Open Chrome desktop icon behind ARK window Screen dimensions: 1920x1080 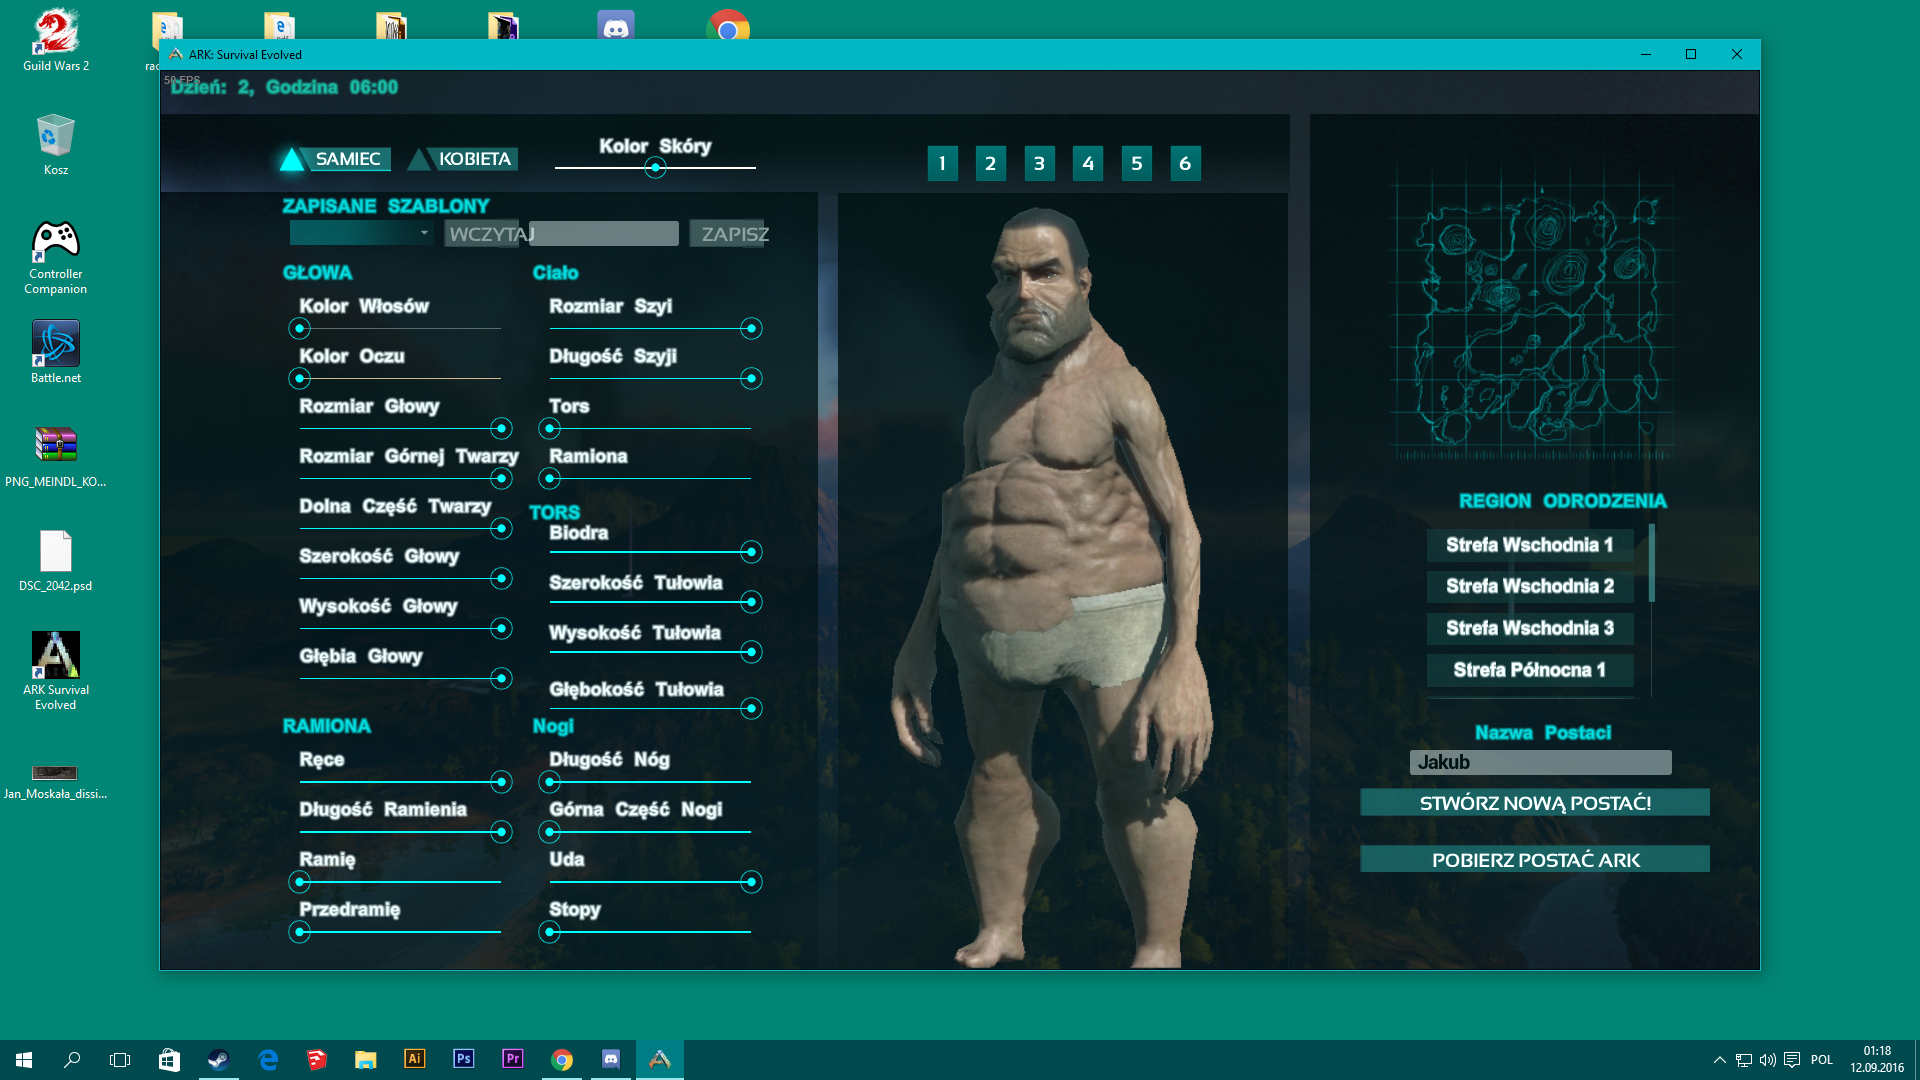pos(728,25)
